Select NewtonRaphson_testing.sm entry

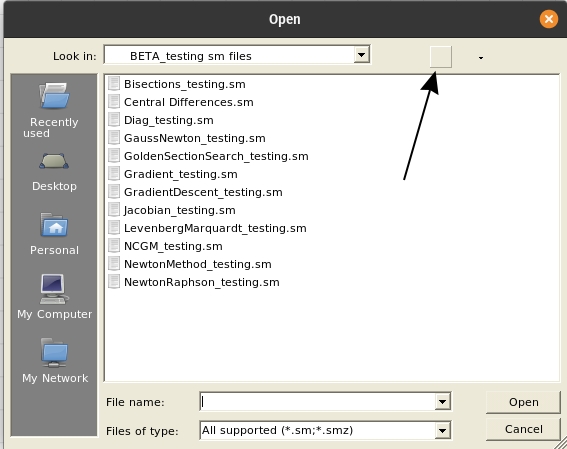coord(201,282)
